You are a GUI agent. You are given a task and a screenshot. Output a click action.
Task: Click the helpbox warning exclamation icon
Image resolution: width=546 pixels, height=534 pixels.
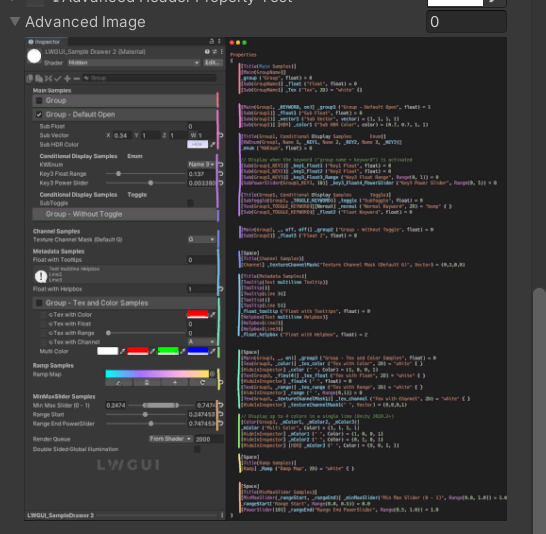[41, 276]
